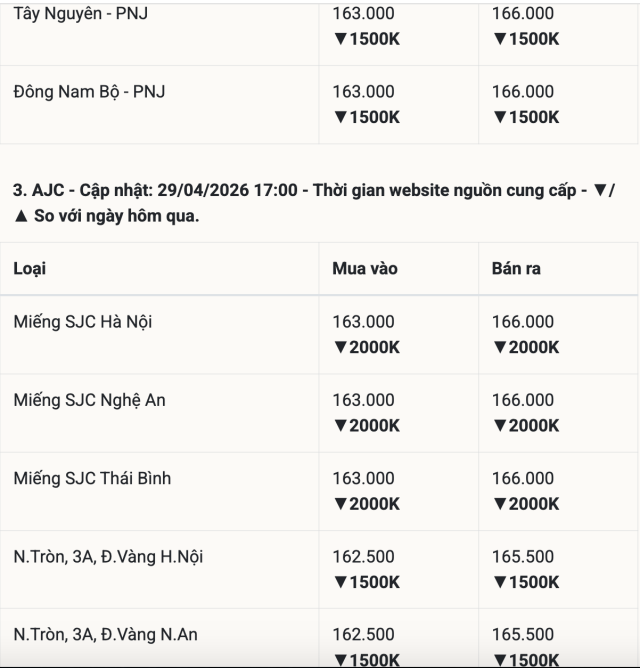The image size is (640, 668).
Task: Click ▼1500K change under Tây Nguyên sell price
Action: point(525,39)
